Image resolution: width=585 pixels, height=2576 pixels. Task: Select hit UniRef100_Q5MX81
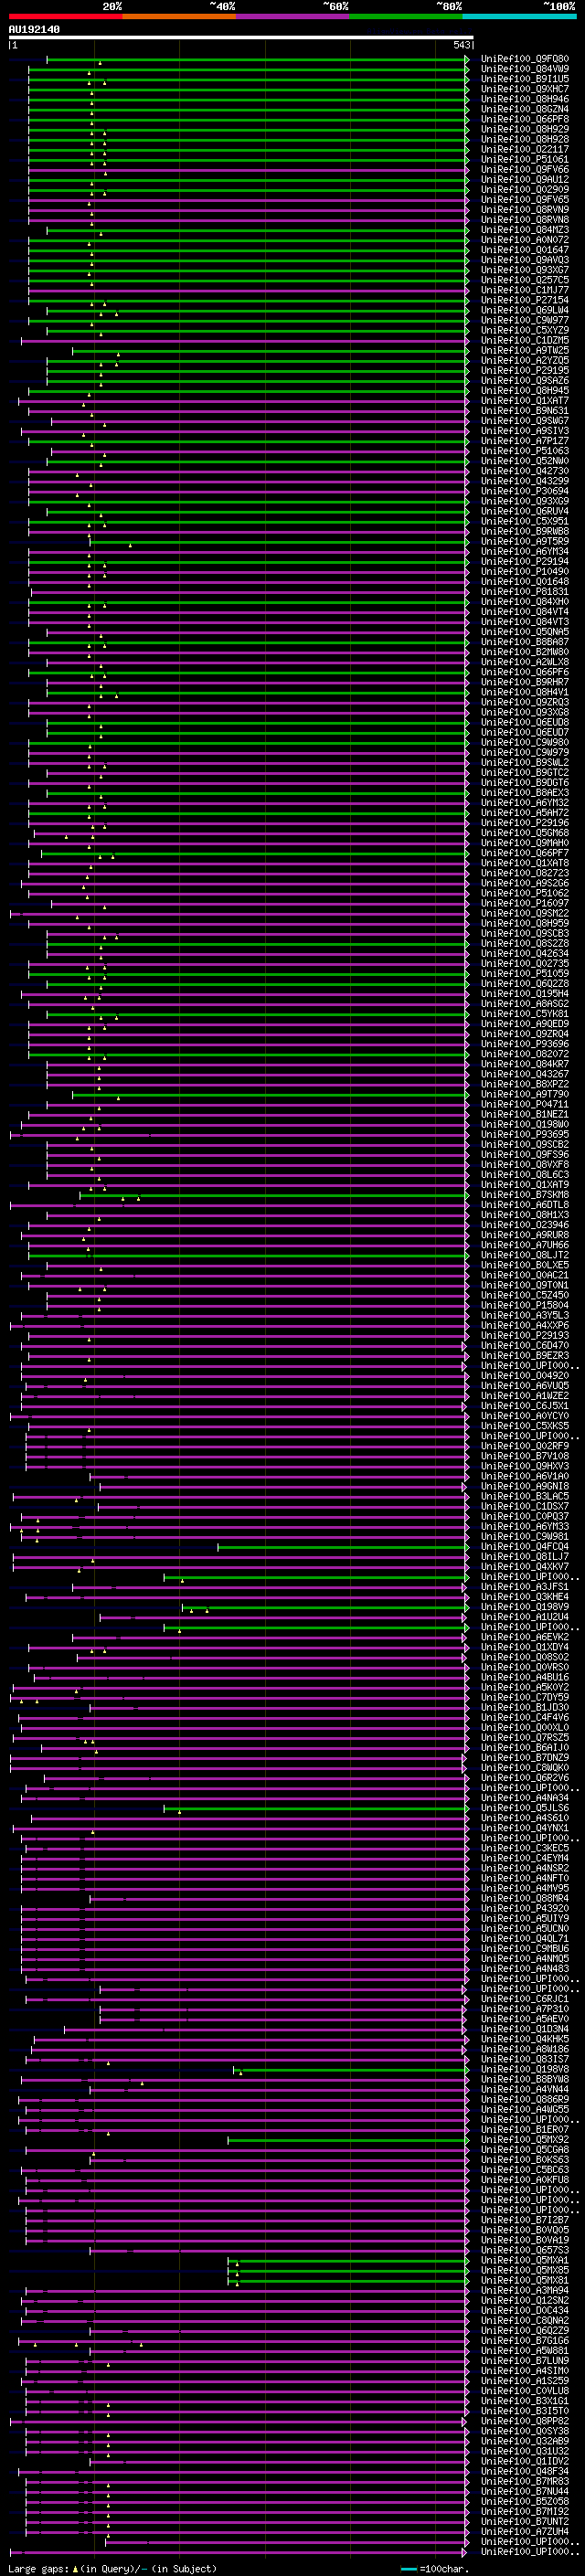pos(525,2280)
